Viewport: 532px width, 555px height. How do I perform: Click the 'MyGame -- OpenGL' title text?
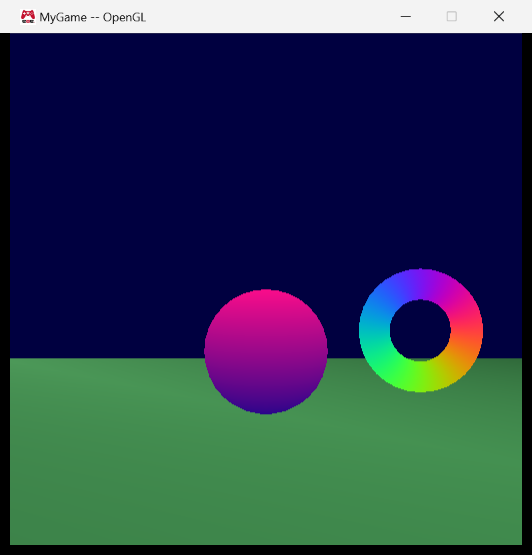point(92,17)
